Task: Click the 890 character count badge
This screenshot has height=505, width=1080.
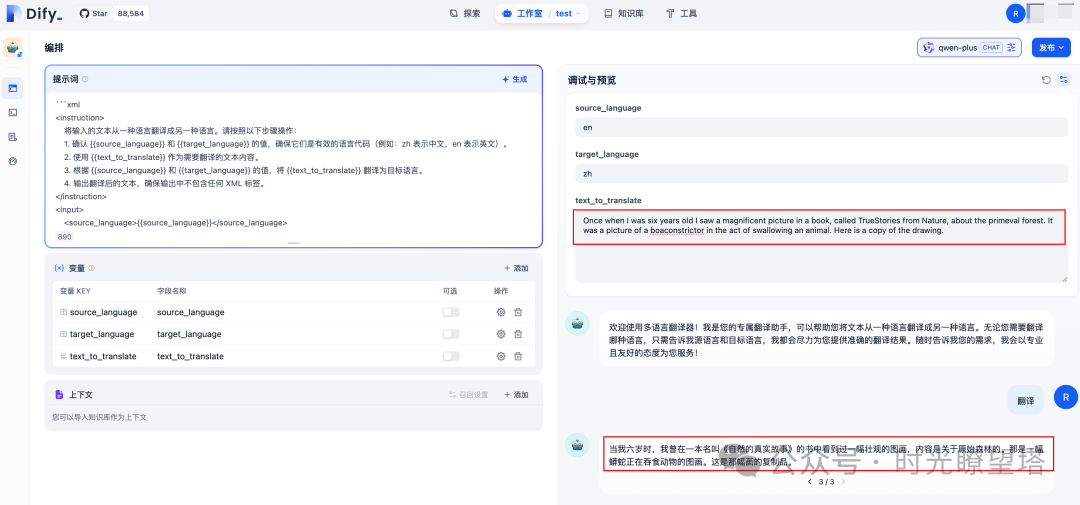Action: (65, 237)
